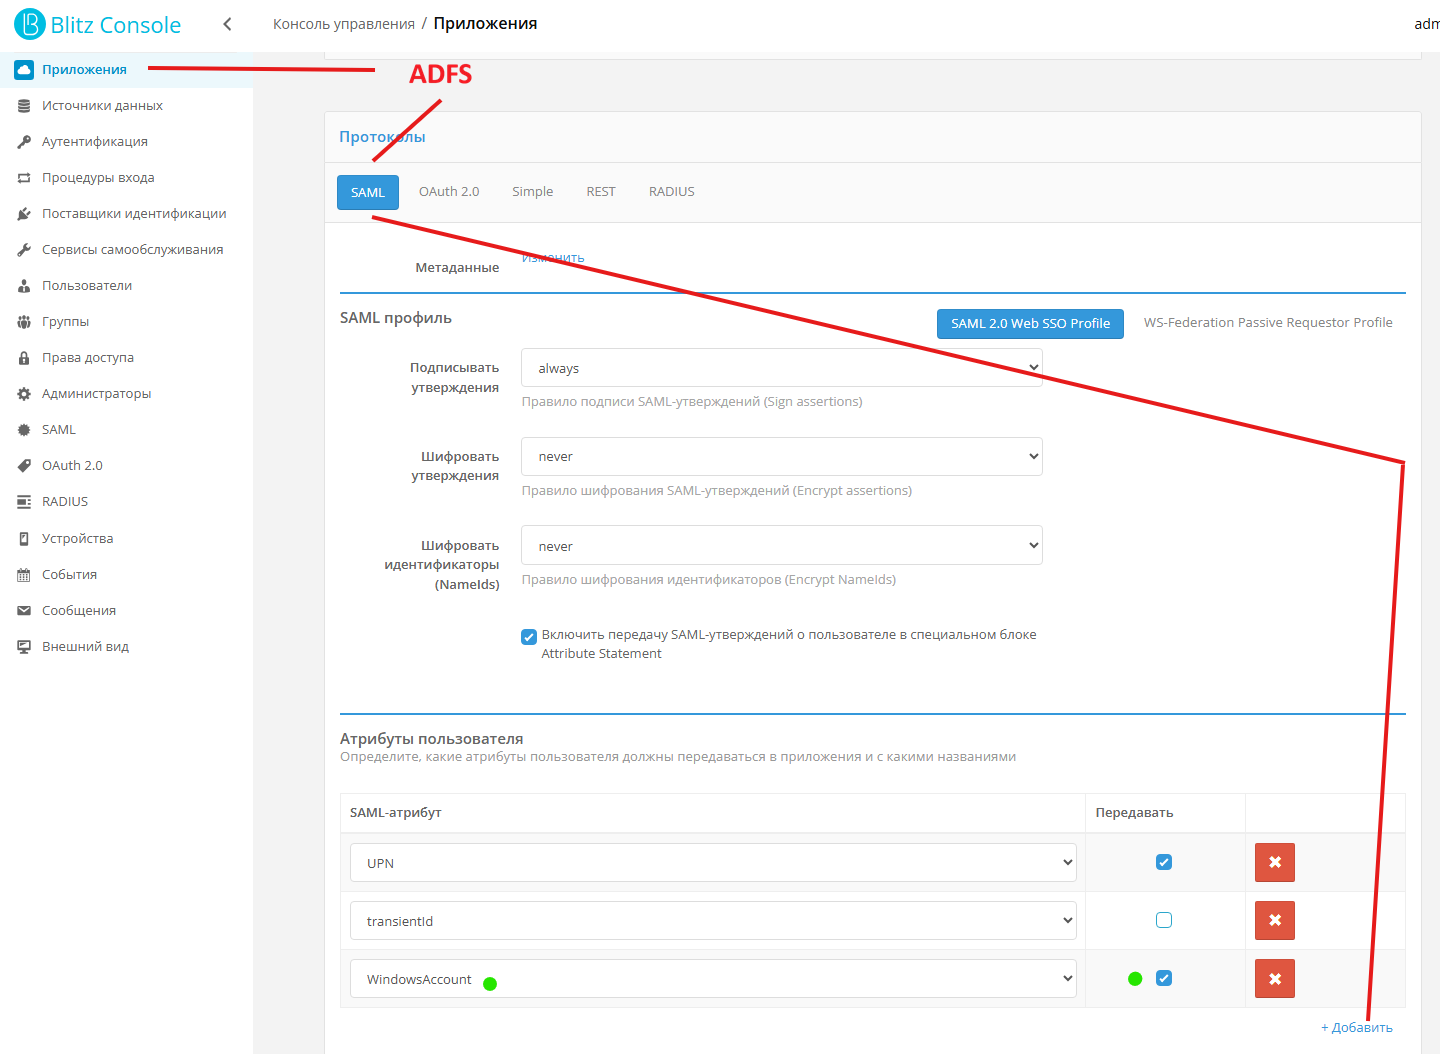Click the Протоколы panel heading
The image size is (1440, 1054).
(x=382, y=137)
